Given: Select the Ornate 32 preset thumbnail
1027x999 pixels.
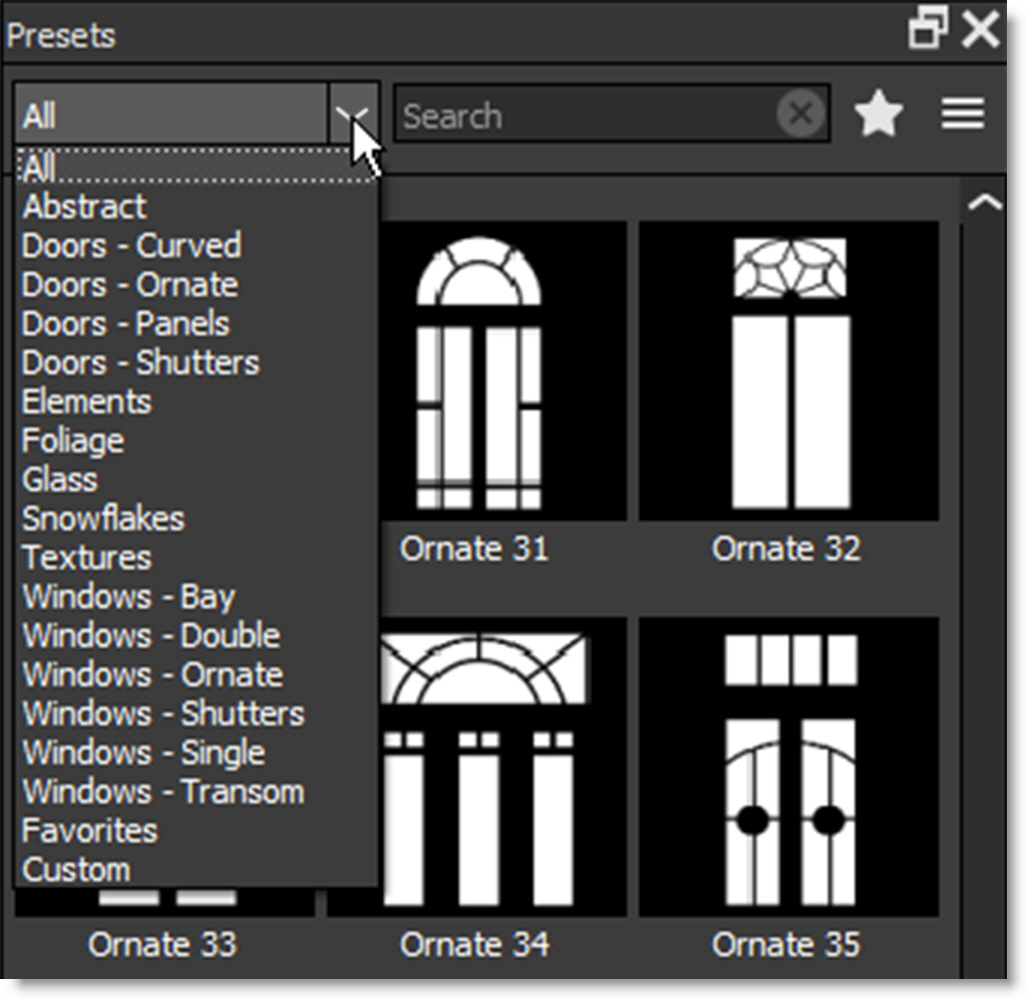Looking at the screenshot, I should [x=789, y=371].
